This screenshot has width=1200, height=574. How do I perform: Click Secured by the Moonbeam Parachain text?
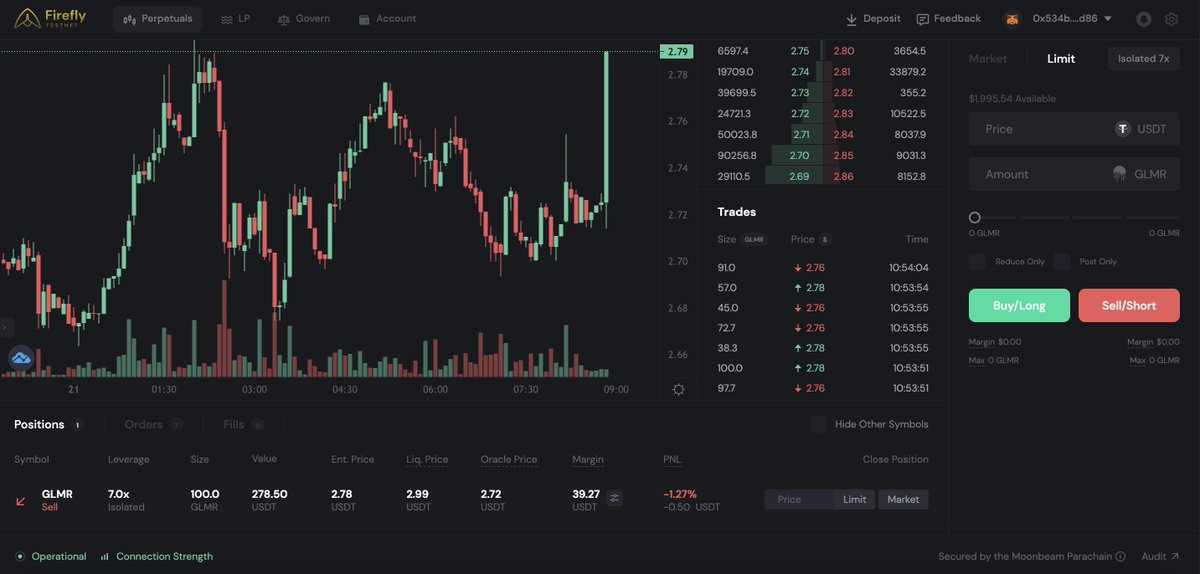pyautogui.click(x=1025, y=556)
